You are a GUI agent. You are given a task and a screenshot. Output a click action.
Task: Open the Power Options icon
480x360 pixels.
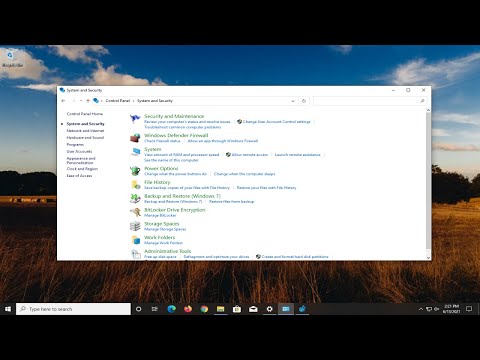click(135, 171)
